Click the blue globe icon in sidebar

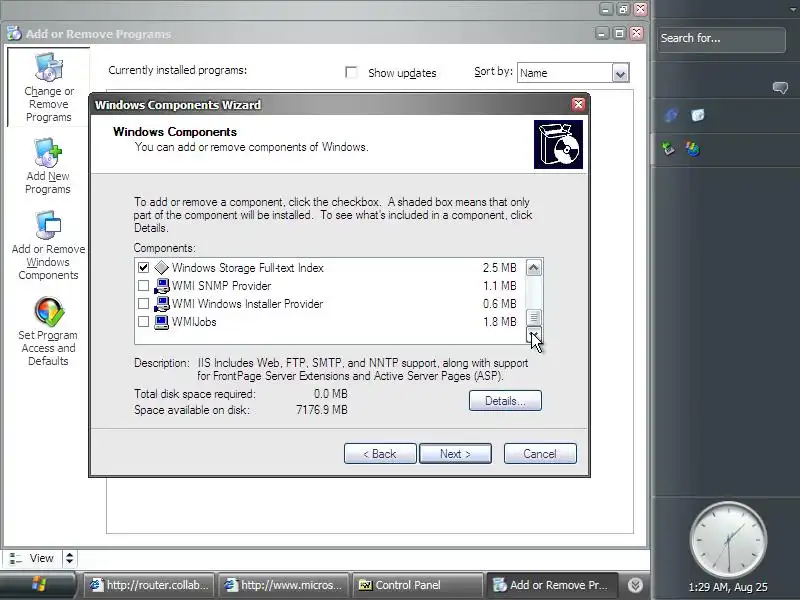pyautogui.click(x=671, y=116)
